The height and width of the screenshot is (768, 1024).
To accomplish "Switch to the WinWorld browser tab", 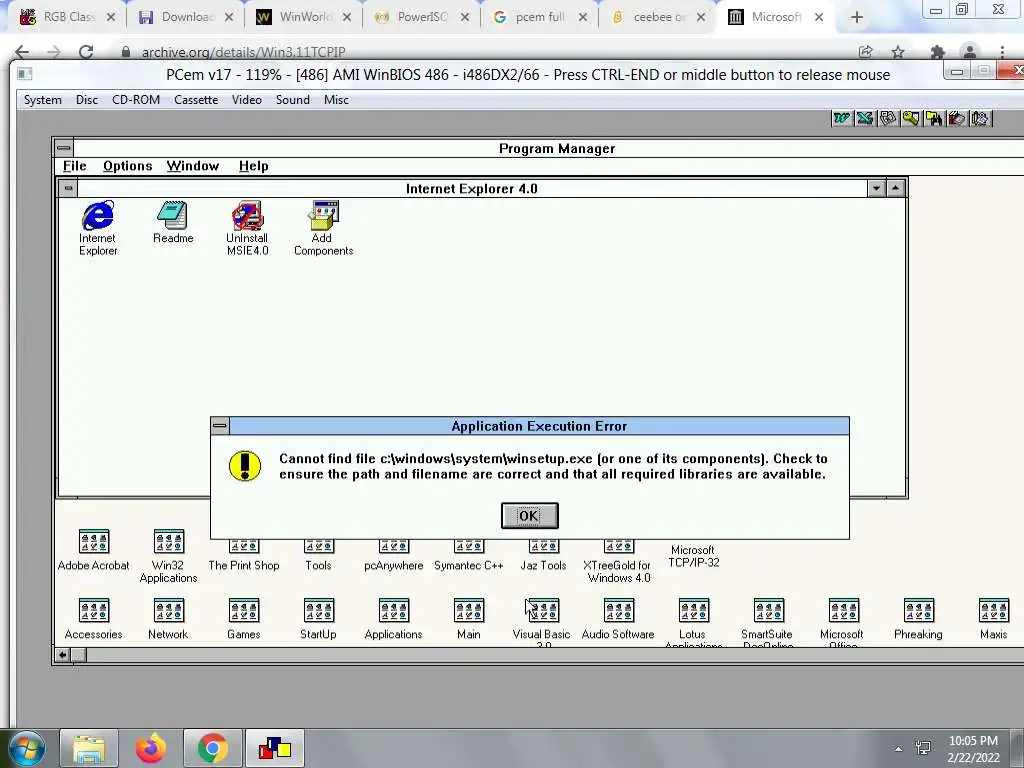I will tap(304, 17).
